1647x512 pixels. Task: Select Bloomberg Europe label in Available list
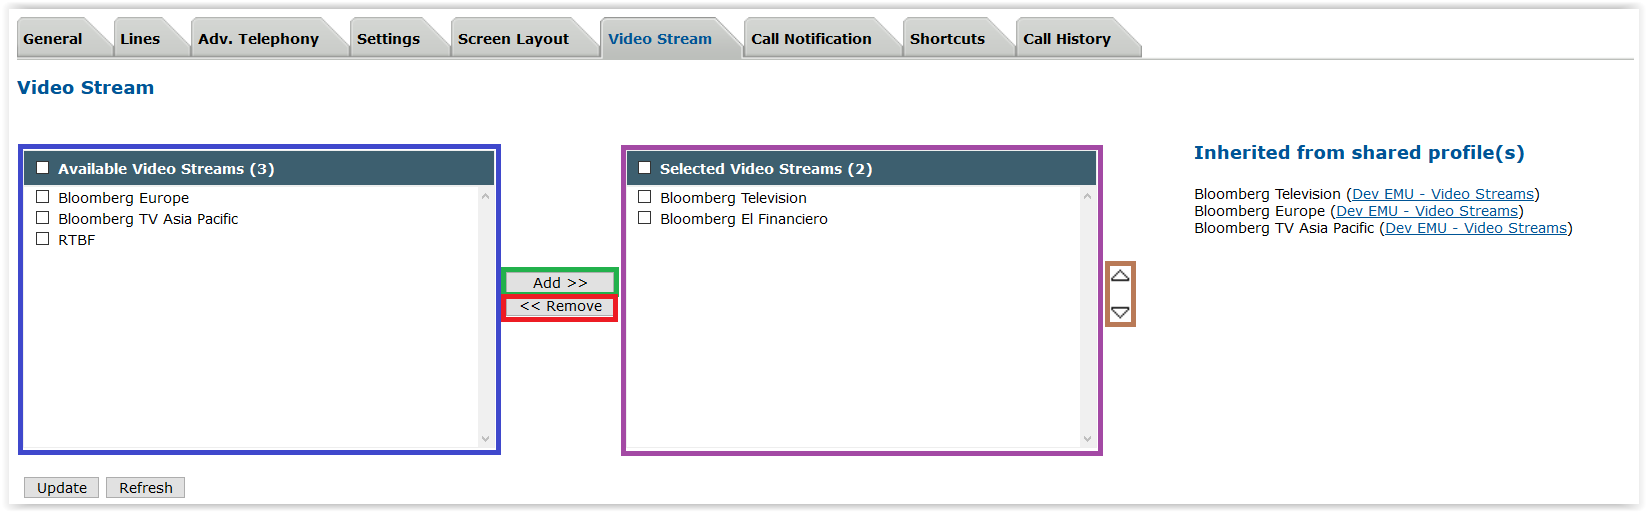(123, 198)
